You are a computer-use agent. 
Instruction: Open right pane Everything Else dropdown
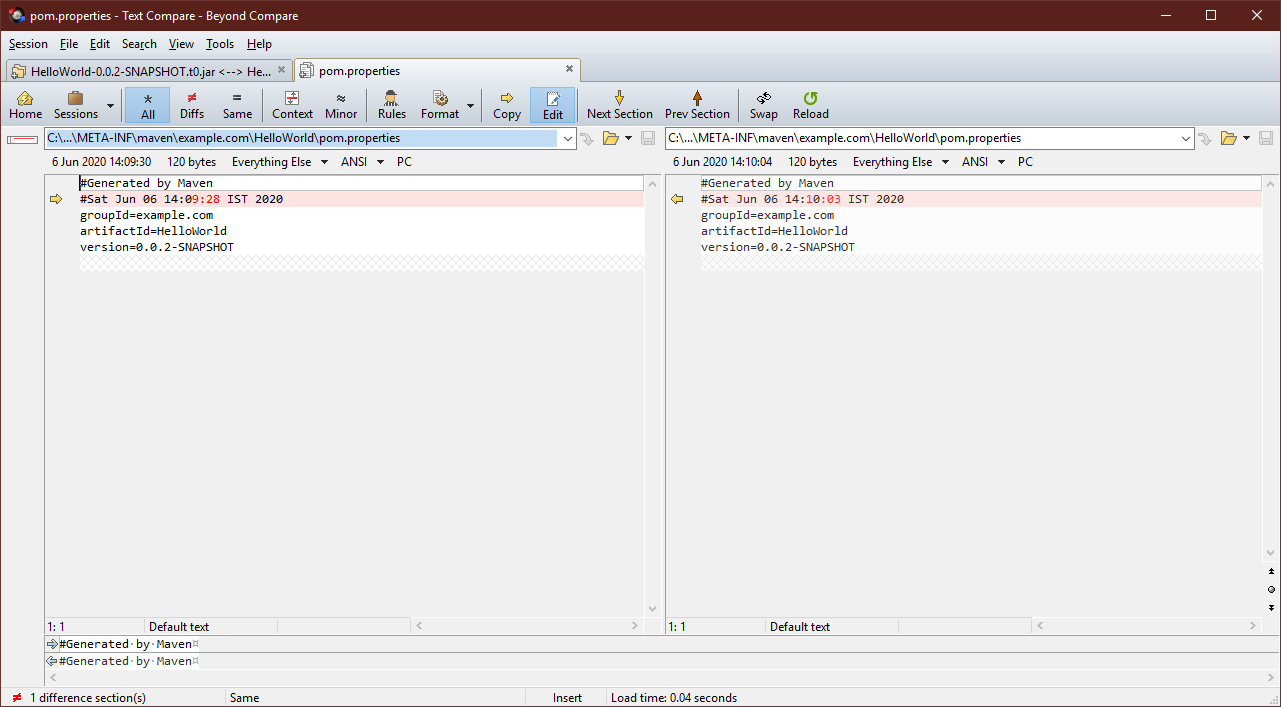pyautogui.click(x=900, y=162)
